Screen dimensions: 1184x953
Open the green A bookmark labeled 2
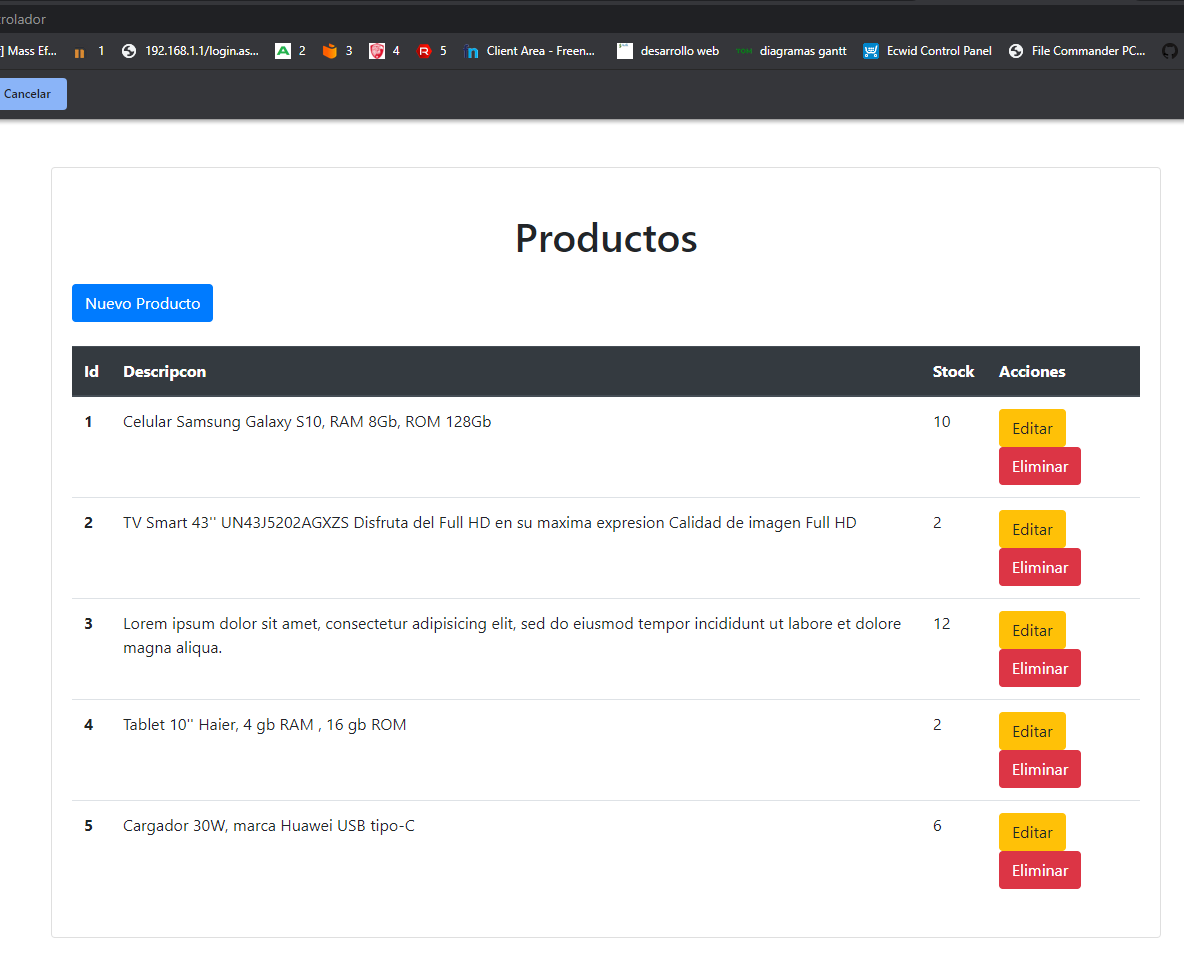point(290,51)
